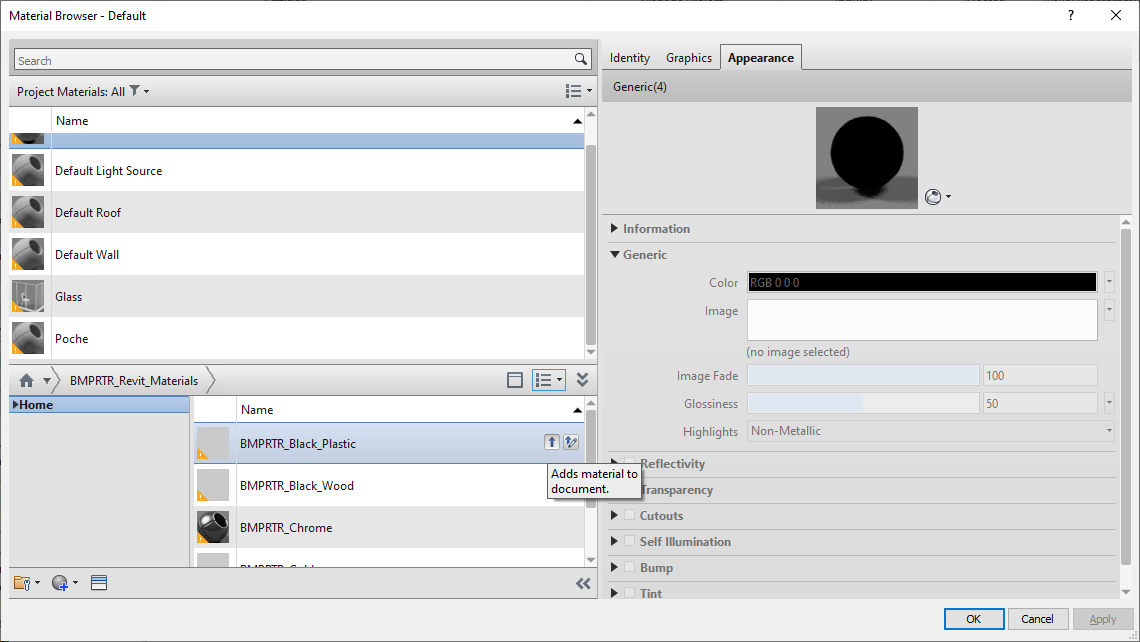
Task: Enable the Bump checkbox
Action: [x=630, y=567]
